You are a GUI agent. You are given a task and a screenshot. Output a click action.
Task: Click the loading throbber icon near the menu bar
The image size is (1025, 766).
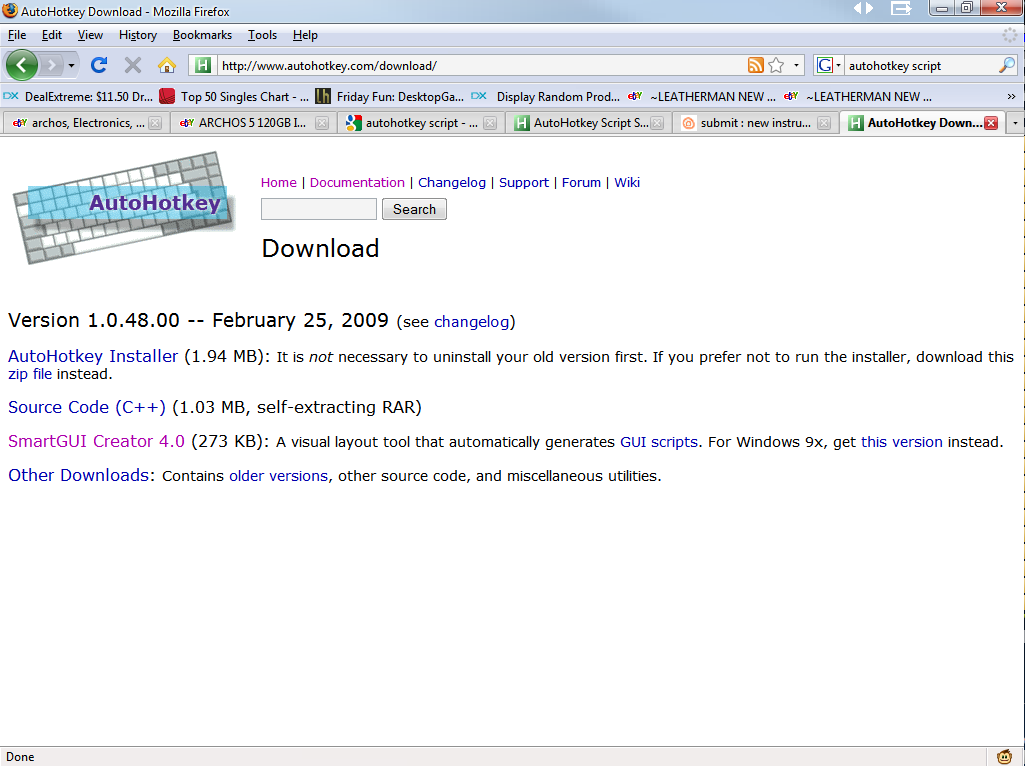(1010, 35)
